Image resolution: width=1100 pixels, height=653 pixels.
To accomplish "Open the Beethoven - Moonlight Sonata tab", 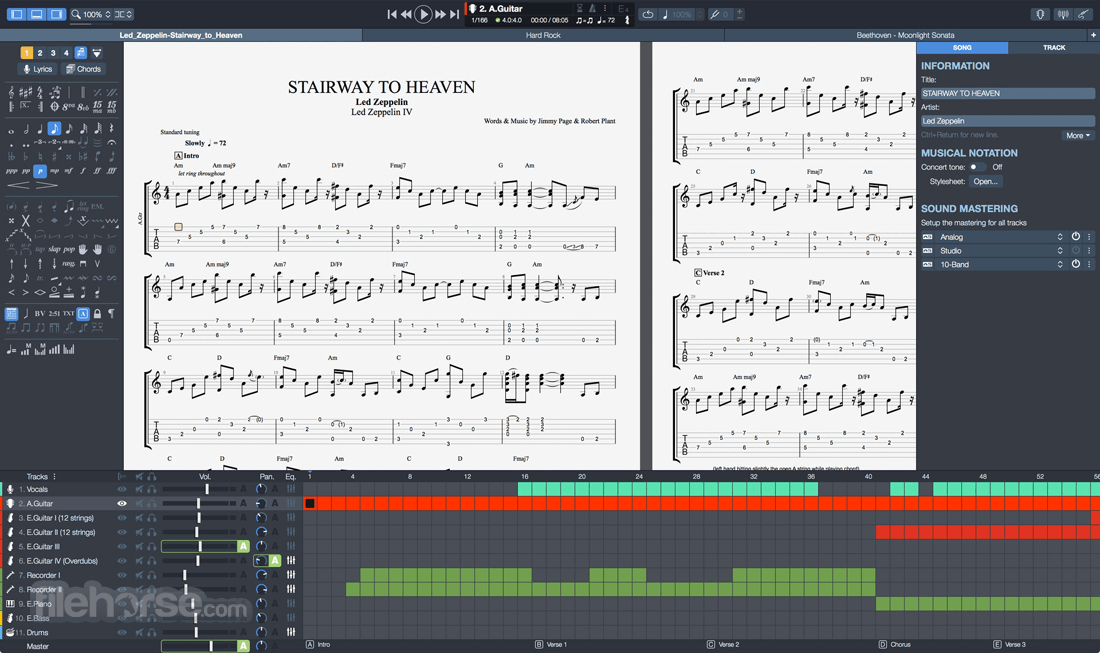I will pos(905,35).
